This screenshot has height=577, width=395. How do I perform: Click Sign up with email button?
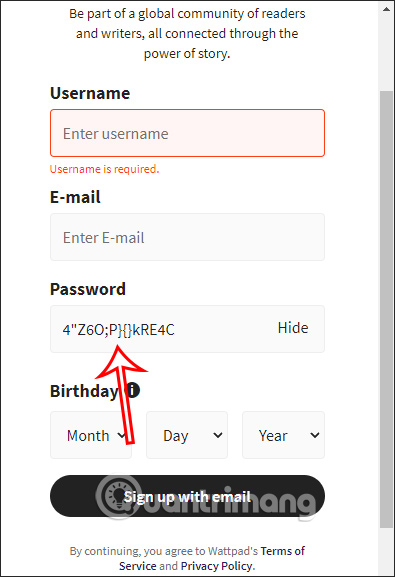pos(187,496)
